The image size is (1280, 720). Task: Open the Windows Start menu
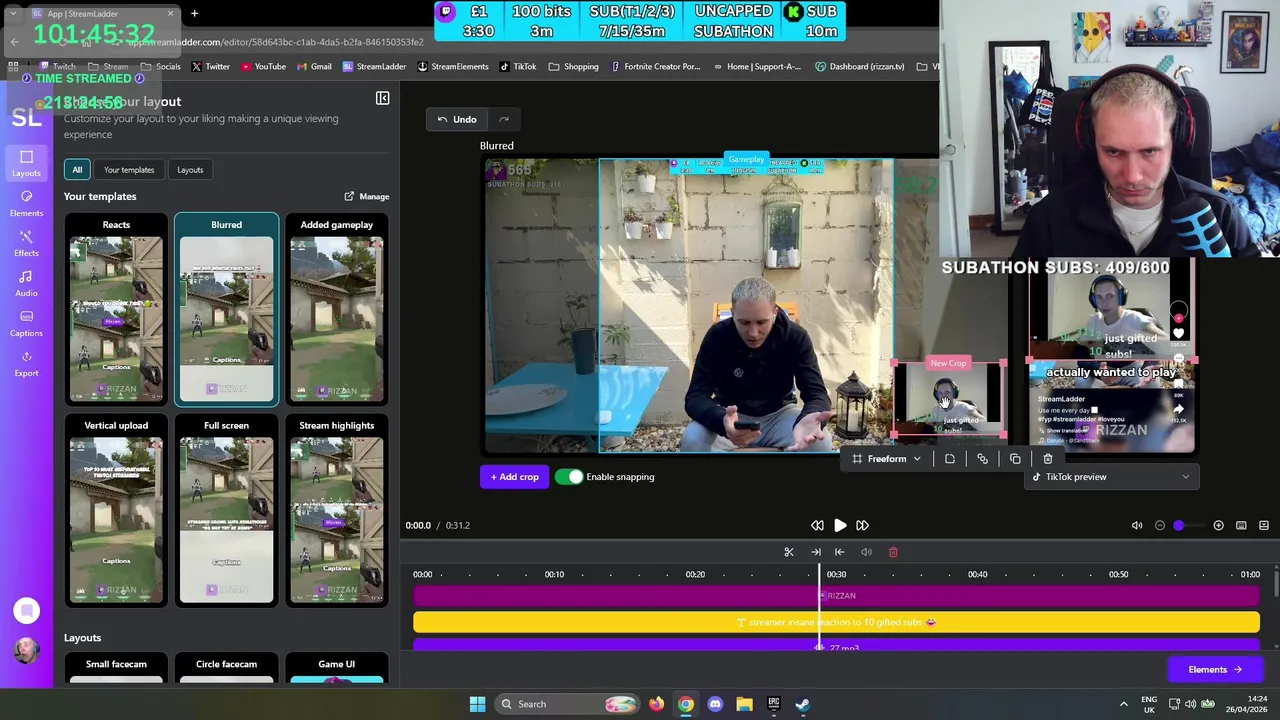pyautogui.click(x=477, y=704)
